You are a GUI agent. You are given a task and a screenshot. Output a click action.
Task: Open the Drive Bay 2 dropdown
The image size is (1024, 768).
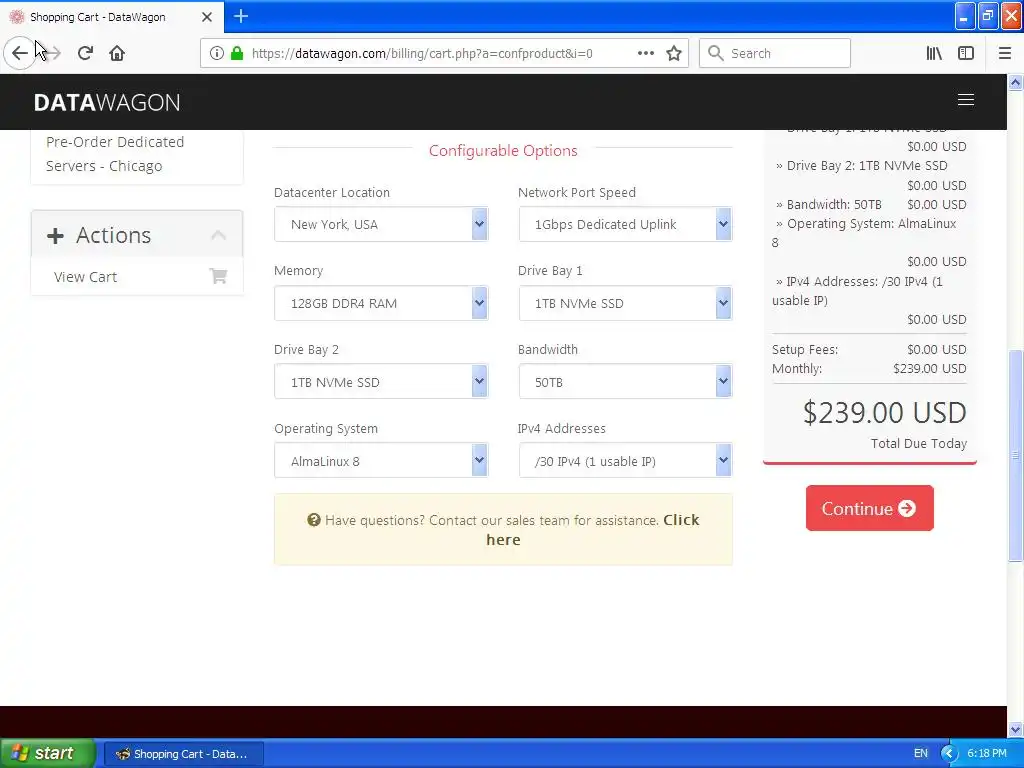pos(381,382)
